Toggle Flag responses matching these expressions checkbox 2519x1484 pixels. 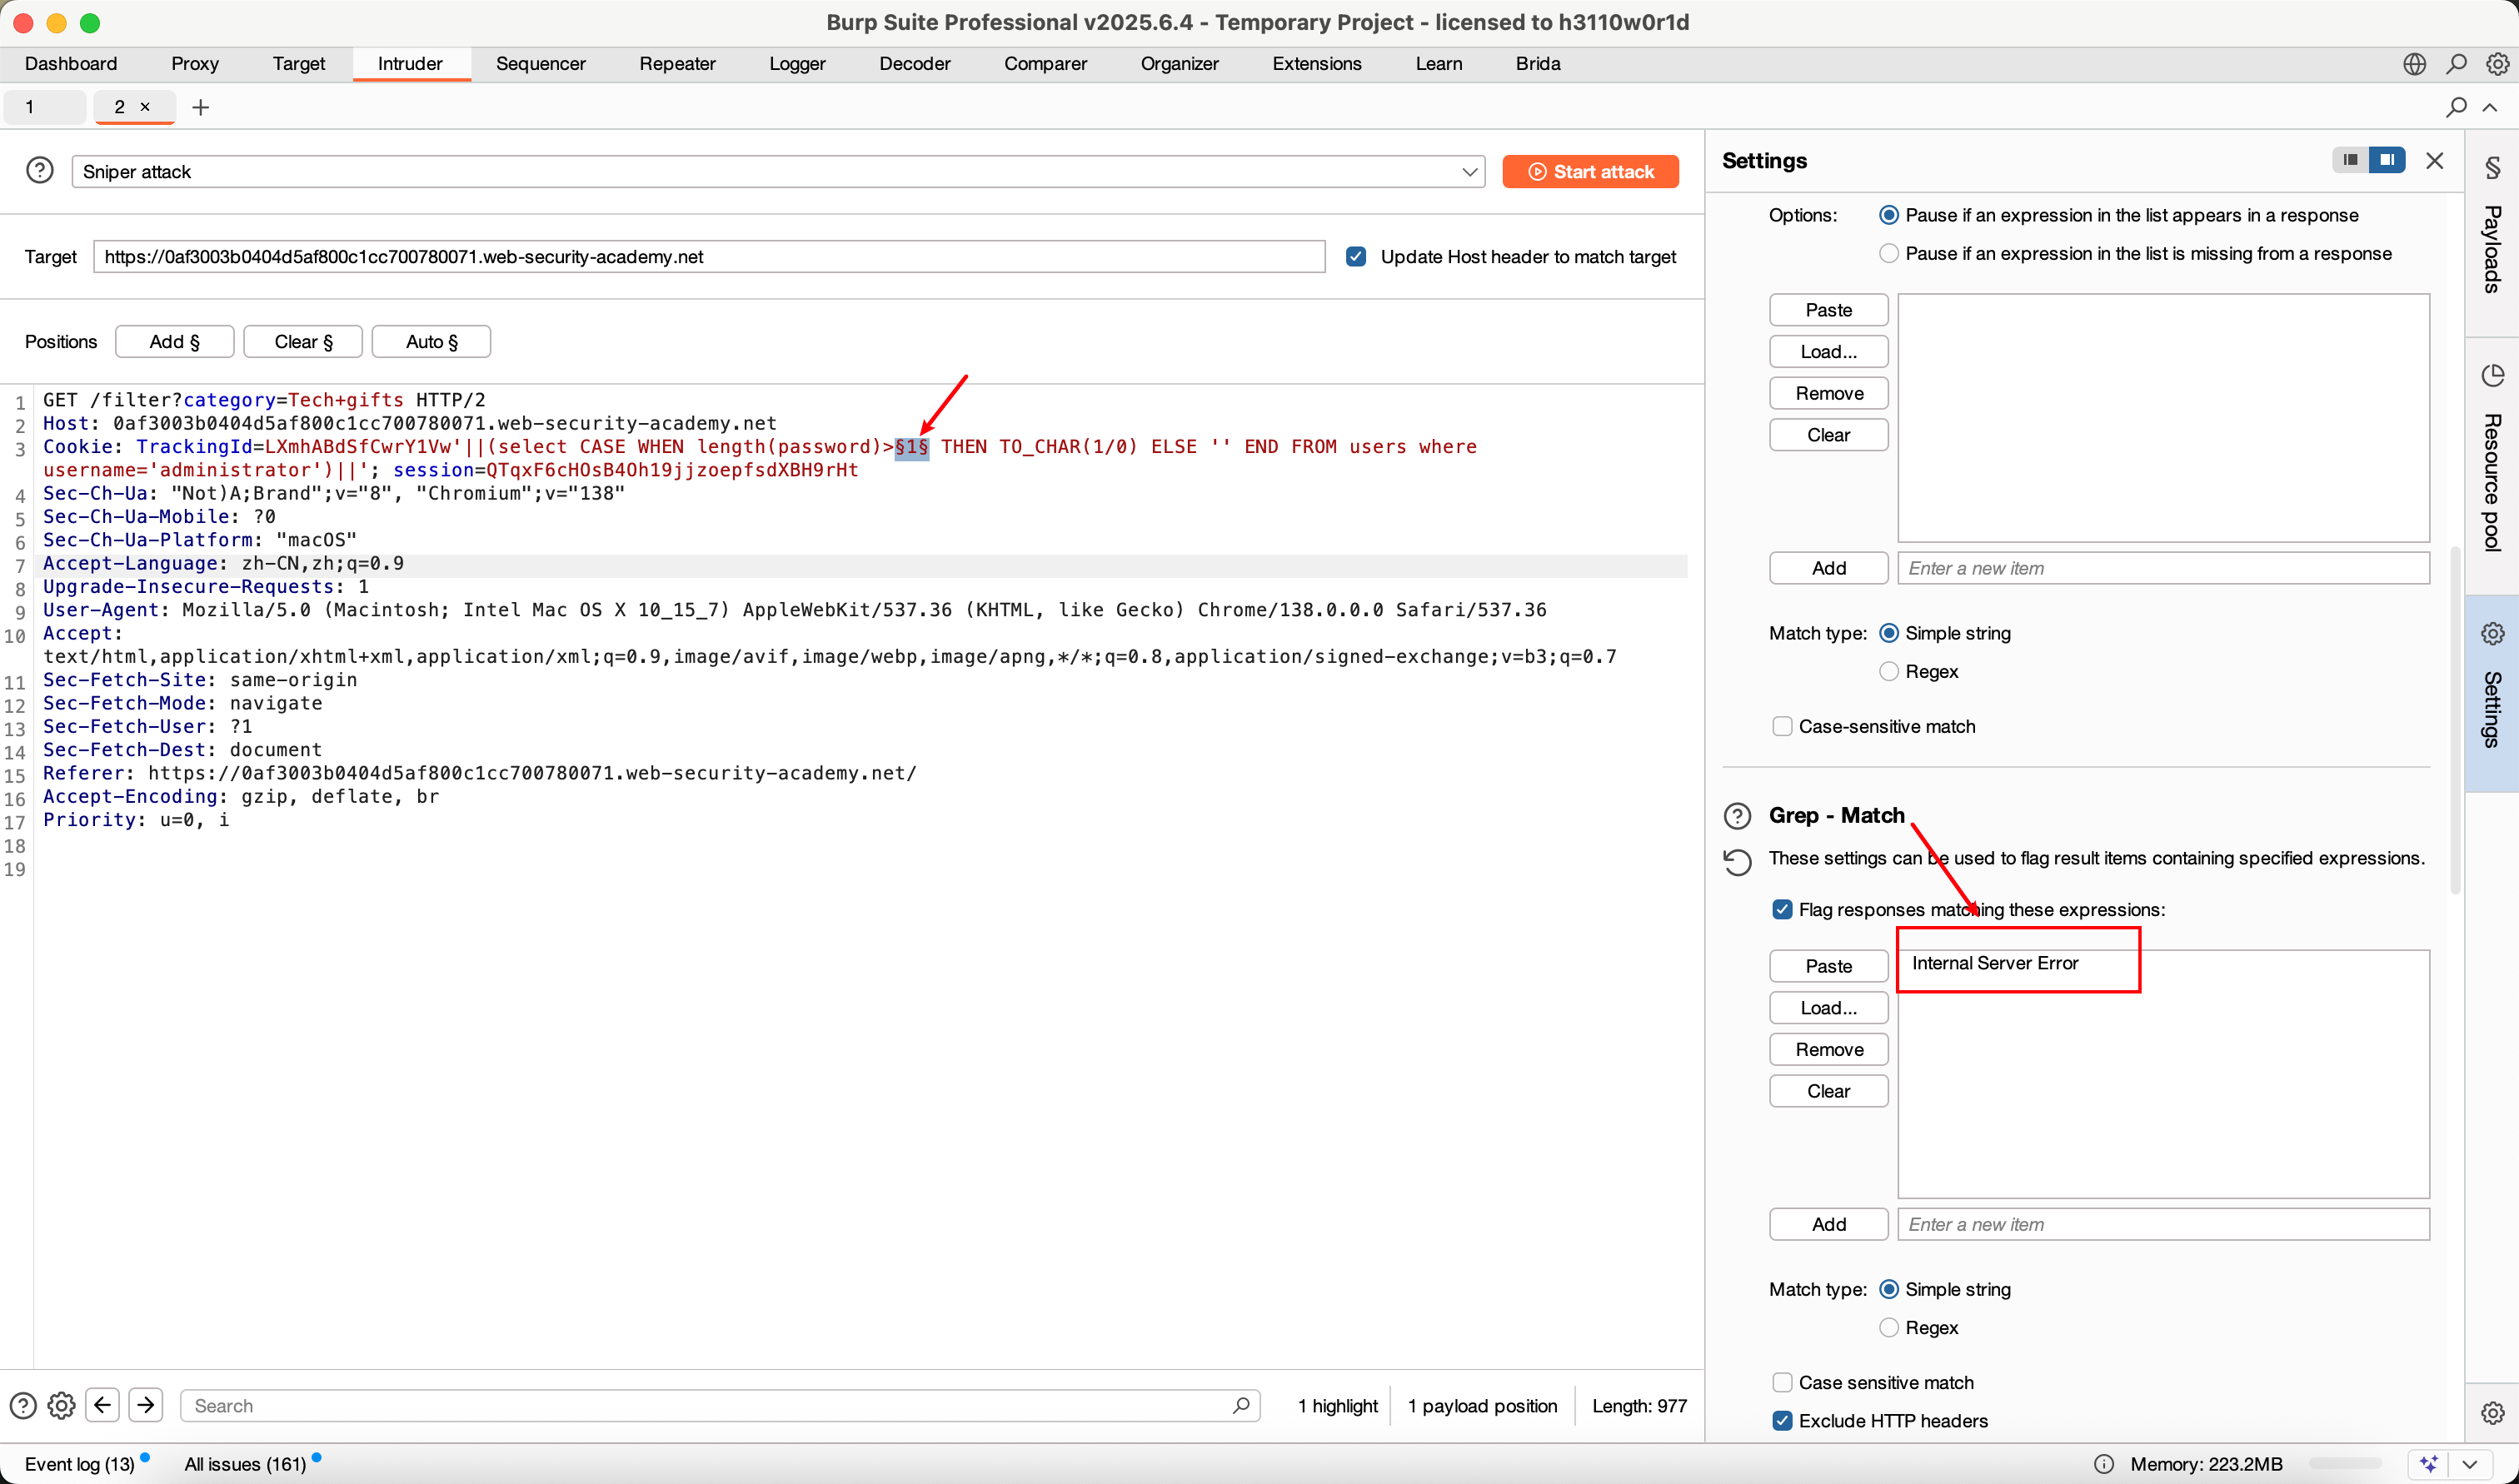point(1782,910)
